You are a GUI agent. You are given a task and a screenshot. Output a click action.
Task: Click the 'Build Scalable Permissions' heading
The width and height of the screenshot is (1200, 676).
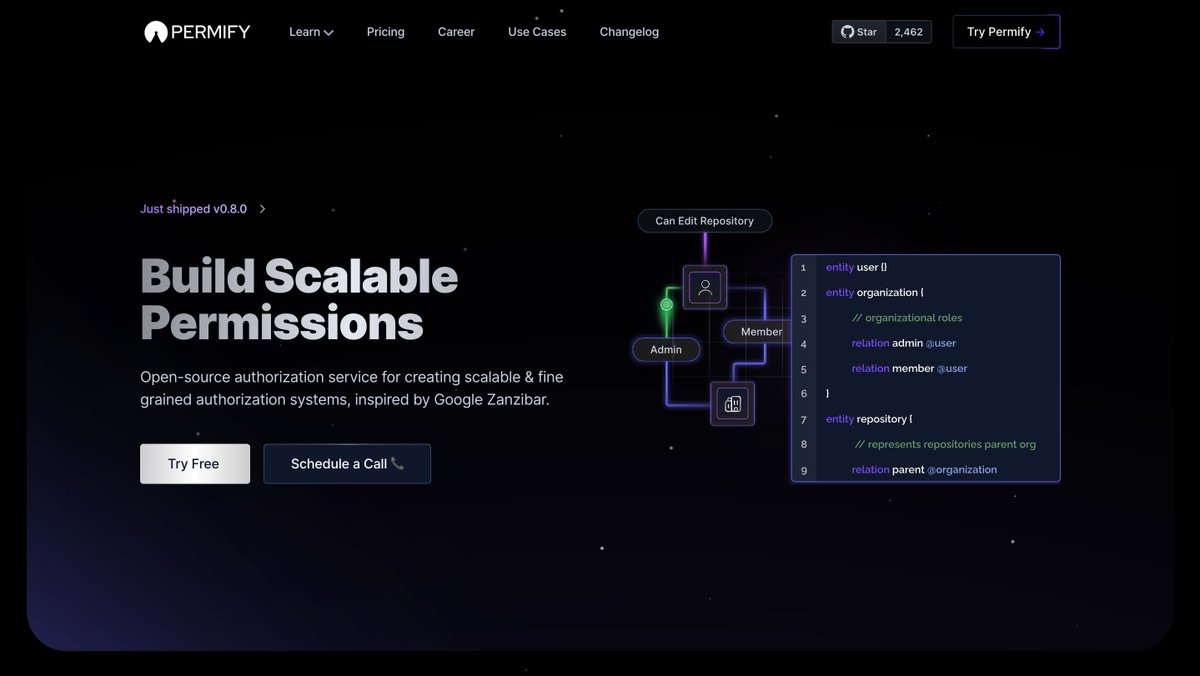(299, 299)
